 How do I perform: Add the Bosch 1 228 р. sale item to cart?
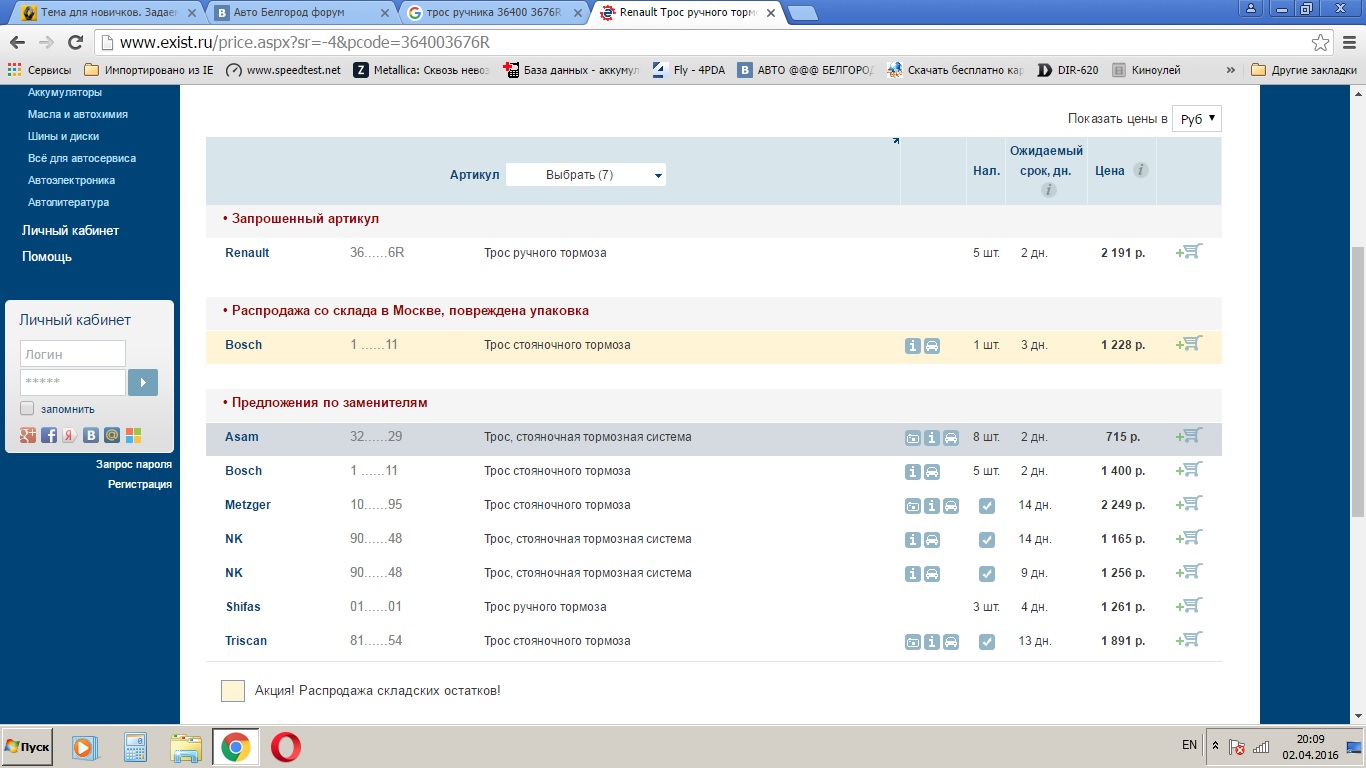point(1189,344)
